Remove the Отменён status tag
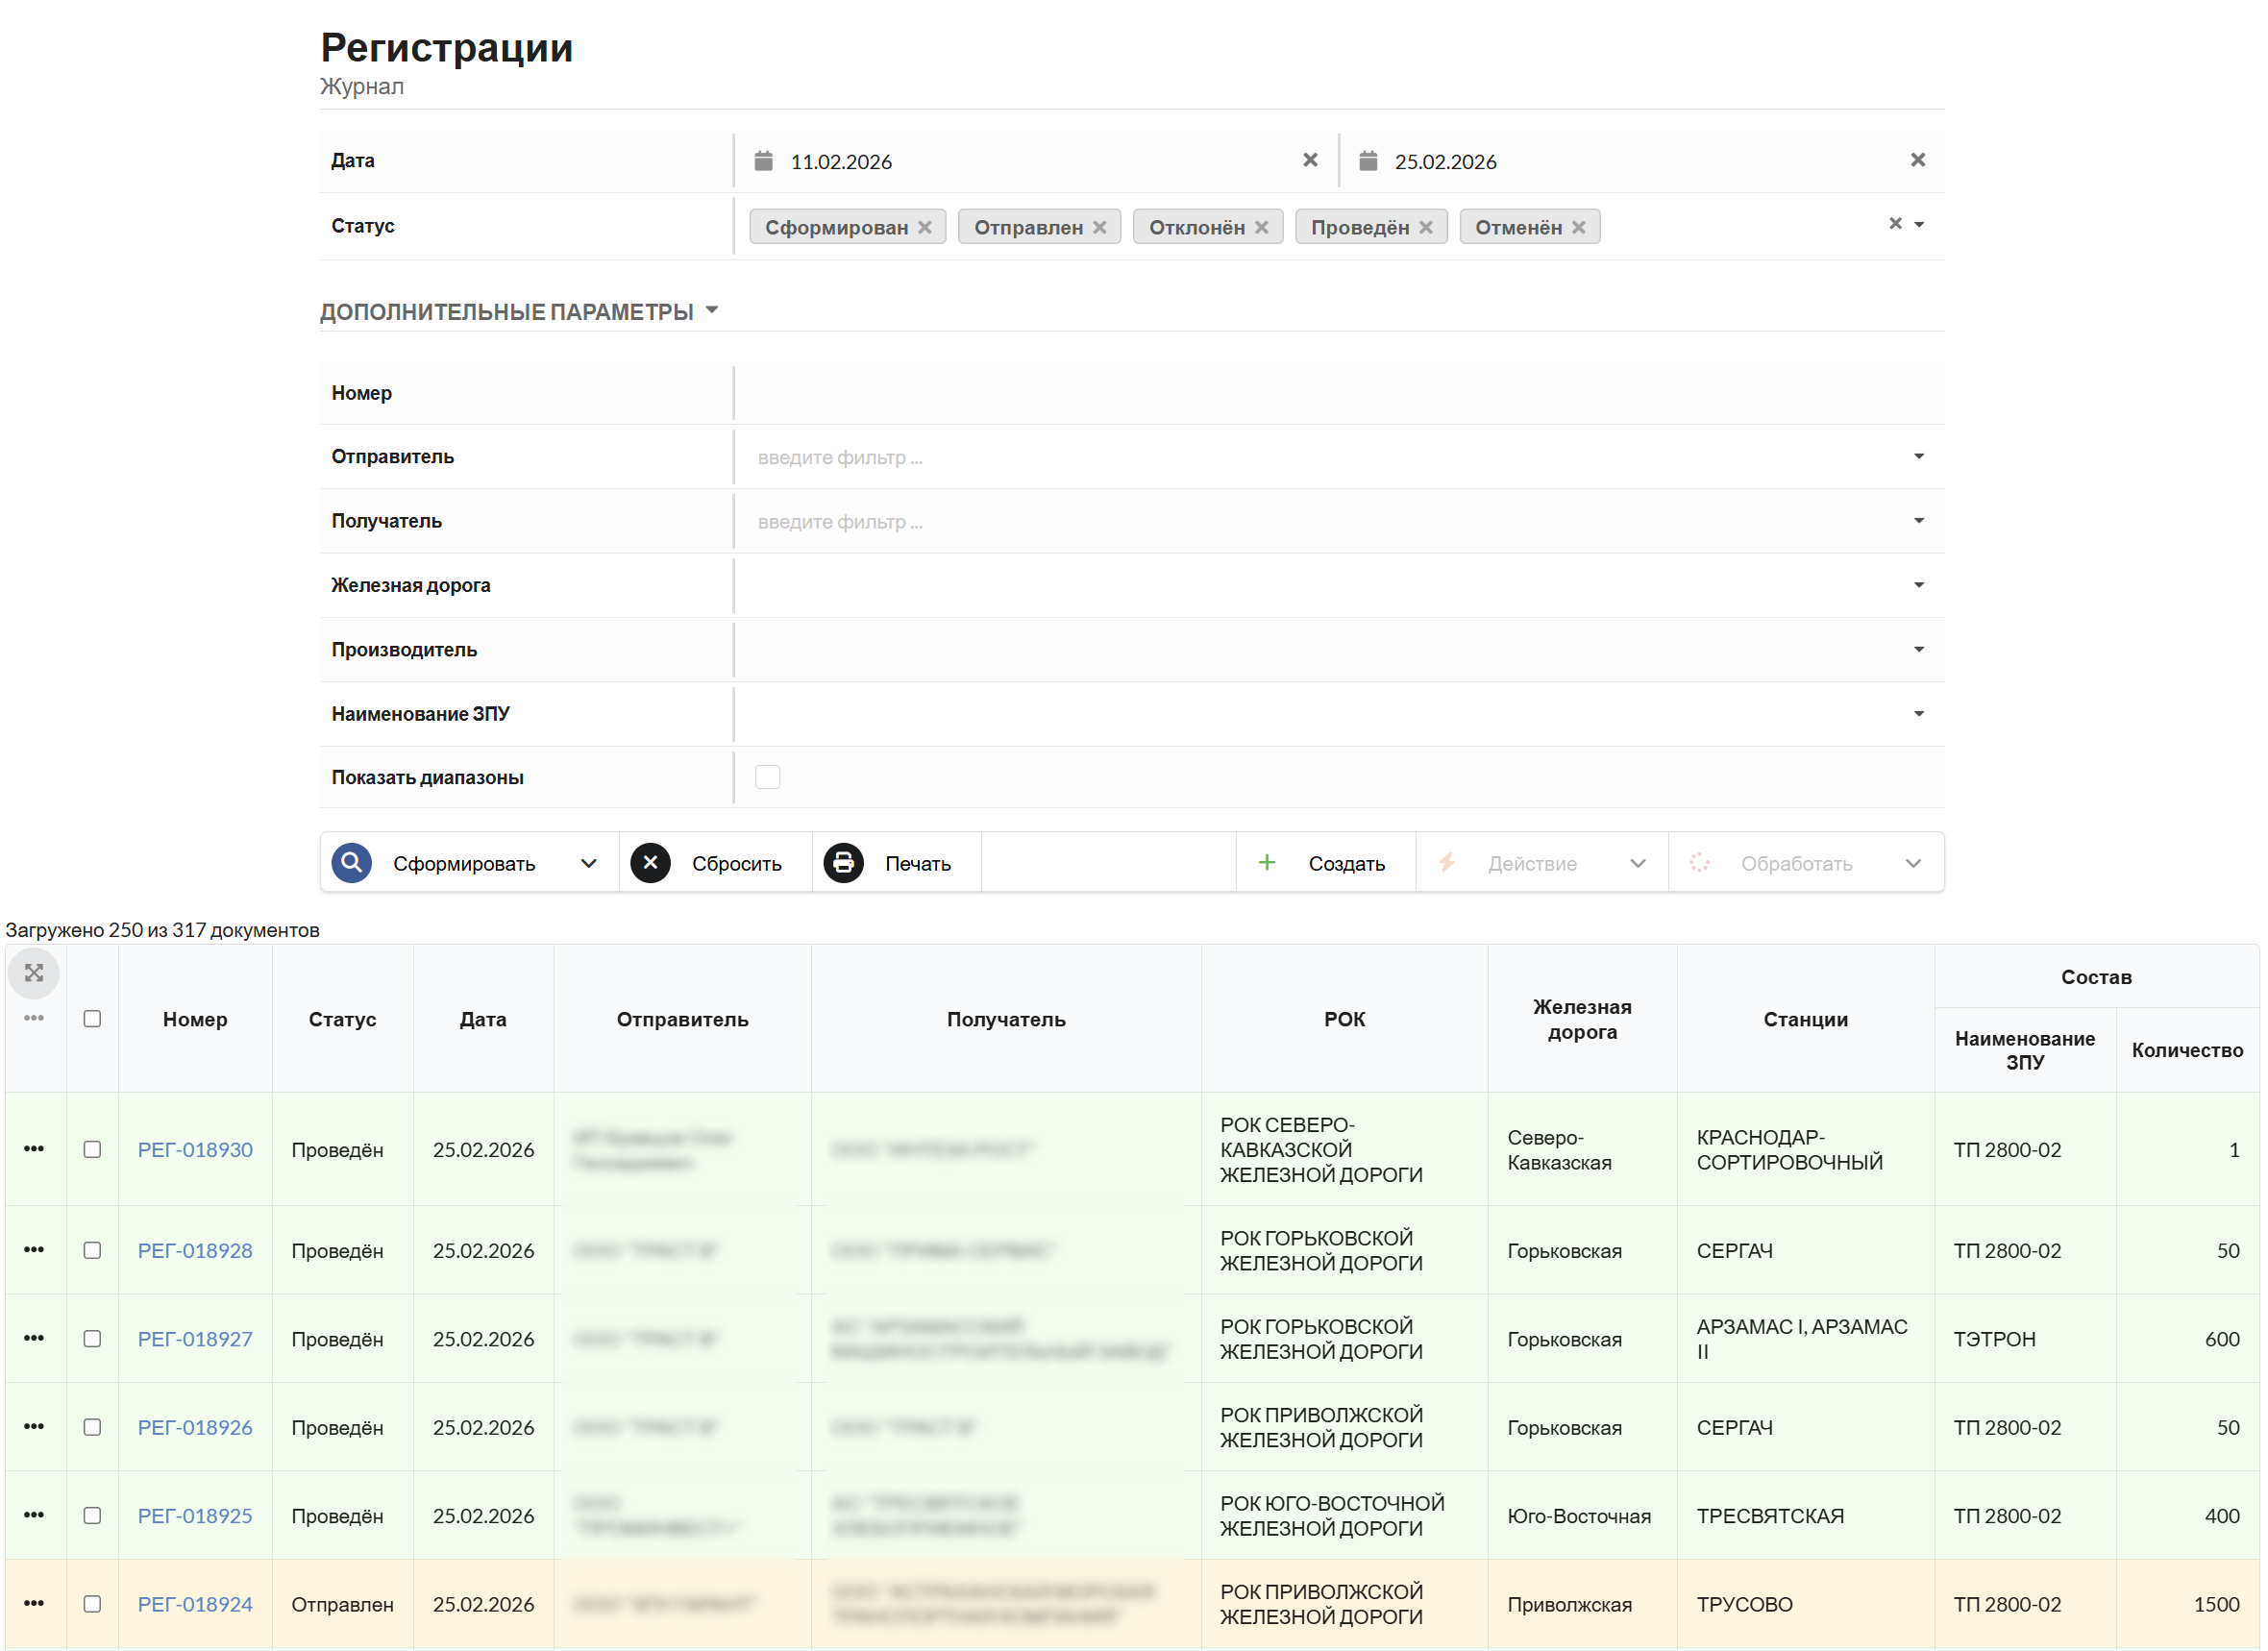Viewport: 2268px width, 1651px height. tap(1578, 227)
